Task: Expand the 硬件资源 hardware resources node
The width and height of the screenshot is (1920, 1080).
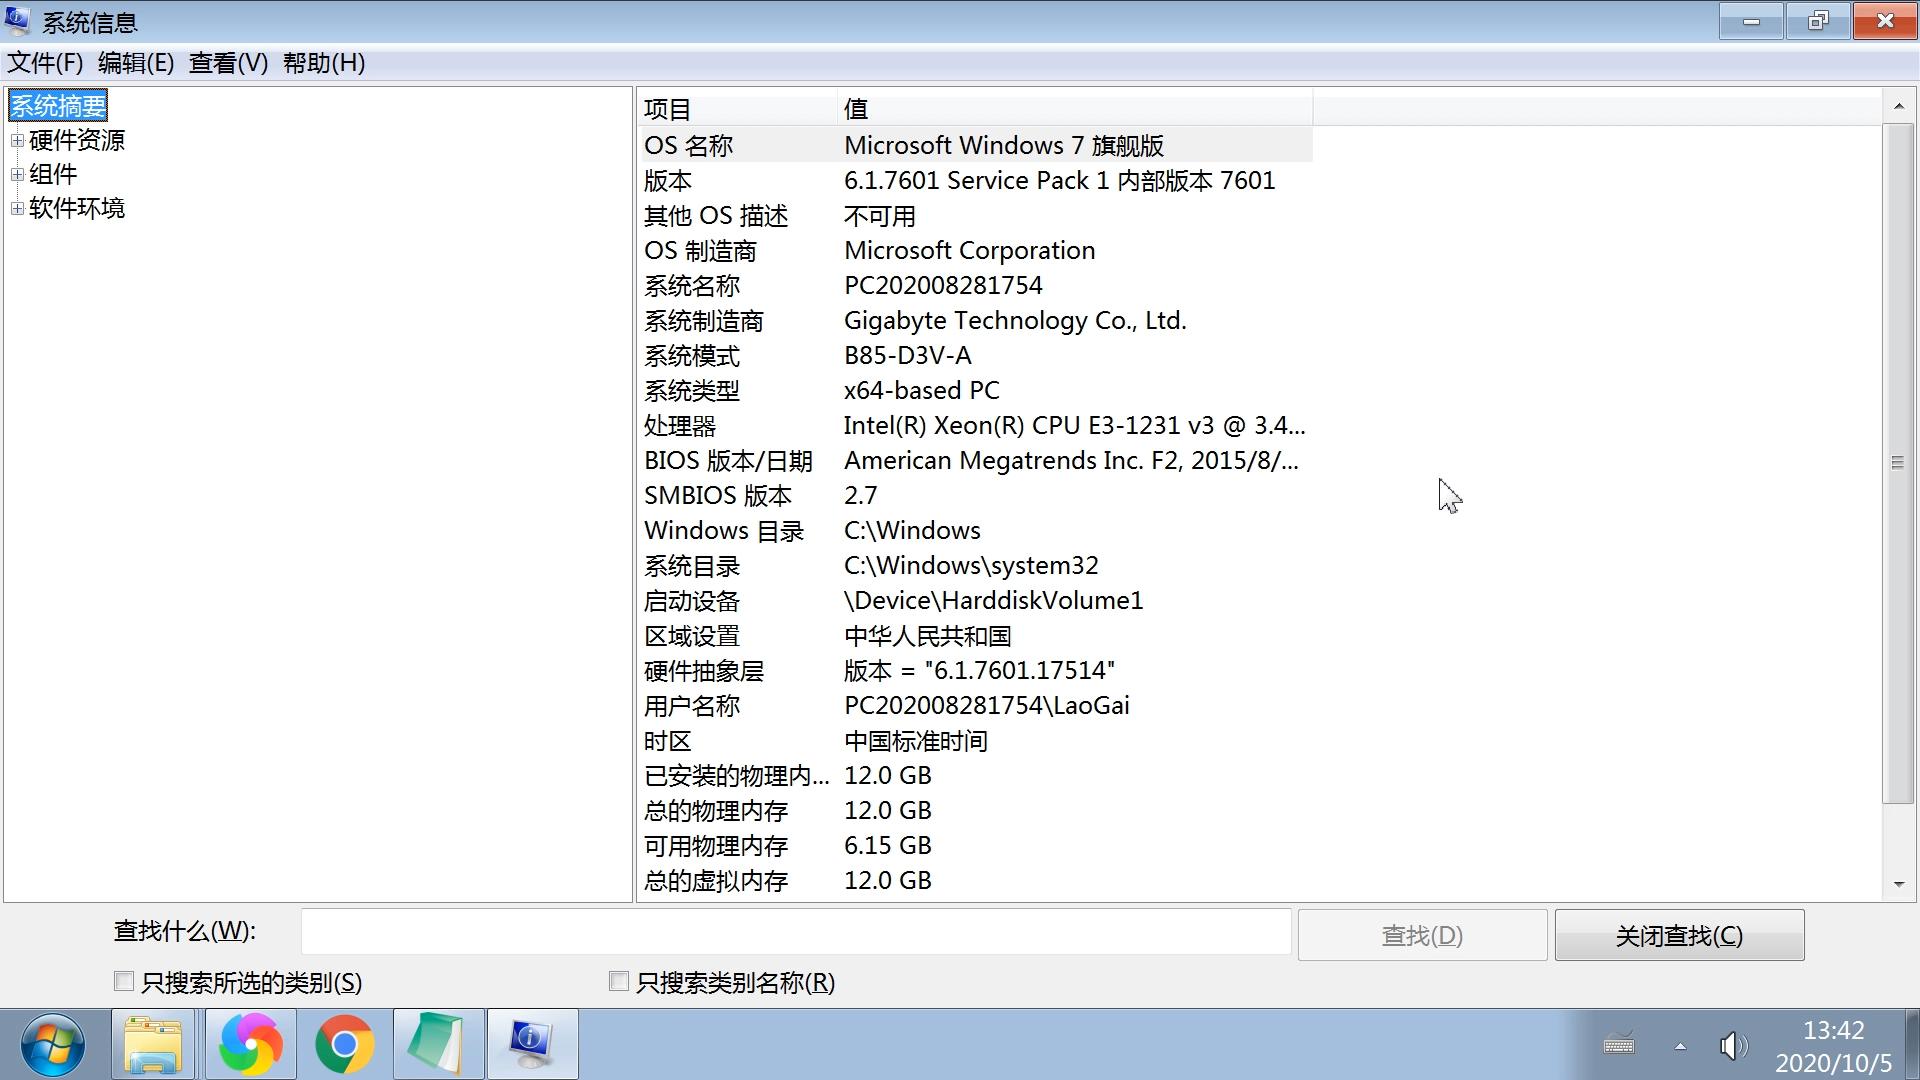Action: (x=17, y=138)
